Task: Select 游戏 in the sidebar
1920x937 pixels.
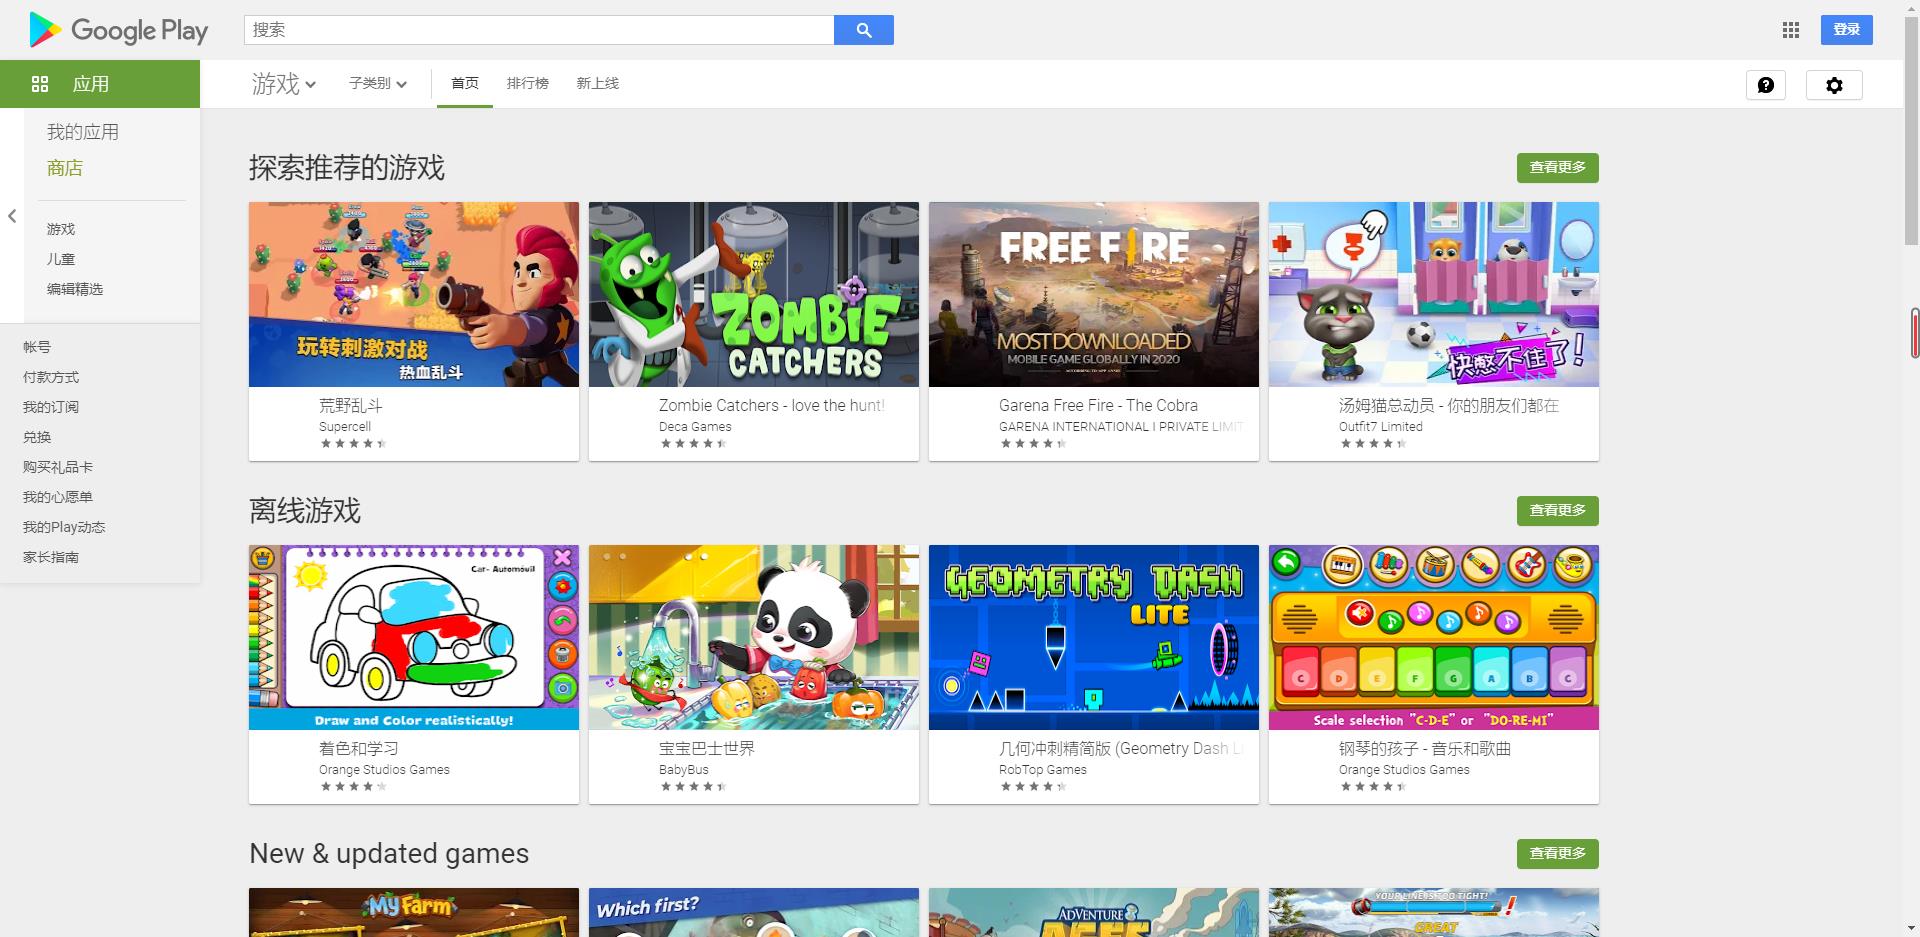Action: pos(61,229)
